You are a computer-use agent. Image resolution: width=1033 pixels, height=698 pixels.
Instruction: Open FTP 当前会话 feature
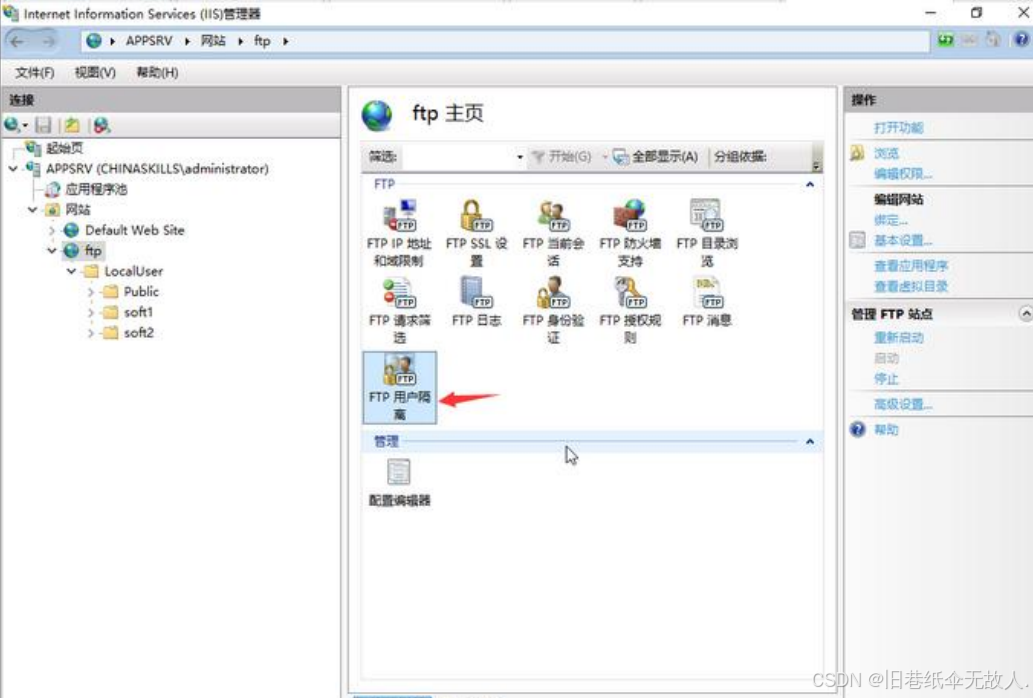553,232
